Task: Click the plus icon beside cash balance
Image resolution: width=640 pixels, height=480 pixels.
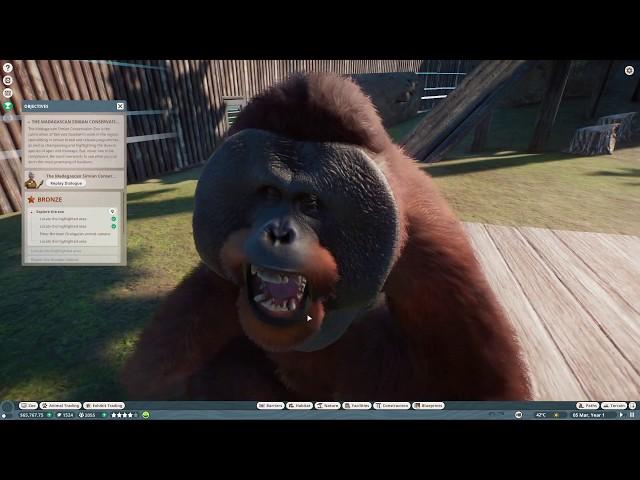Action: pos(49,415)
